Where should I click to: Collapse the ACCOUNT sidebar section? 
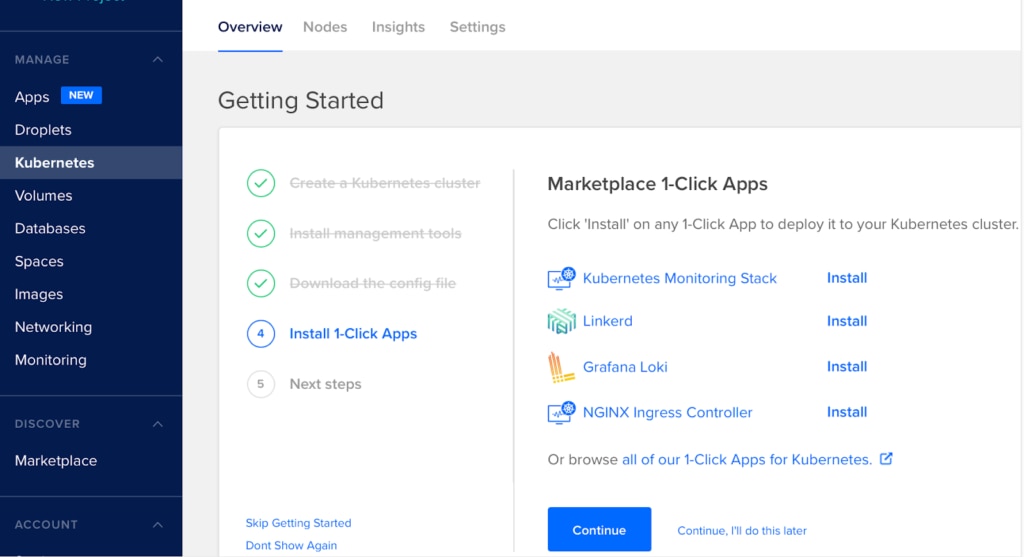(157, 525)
